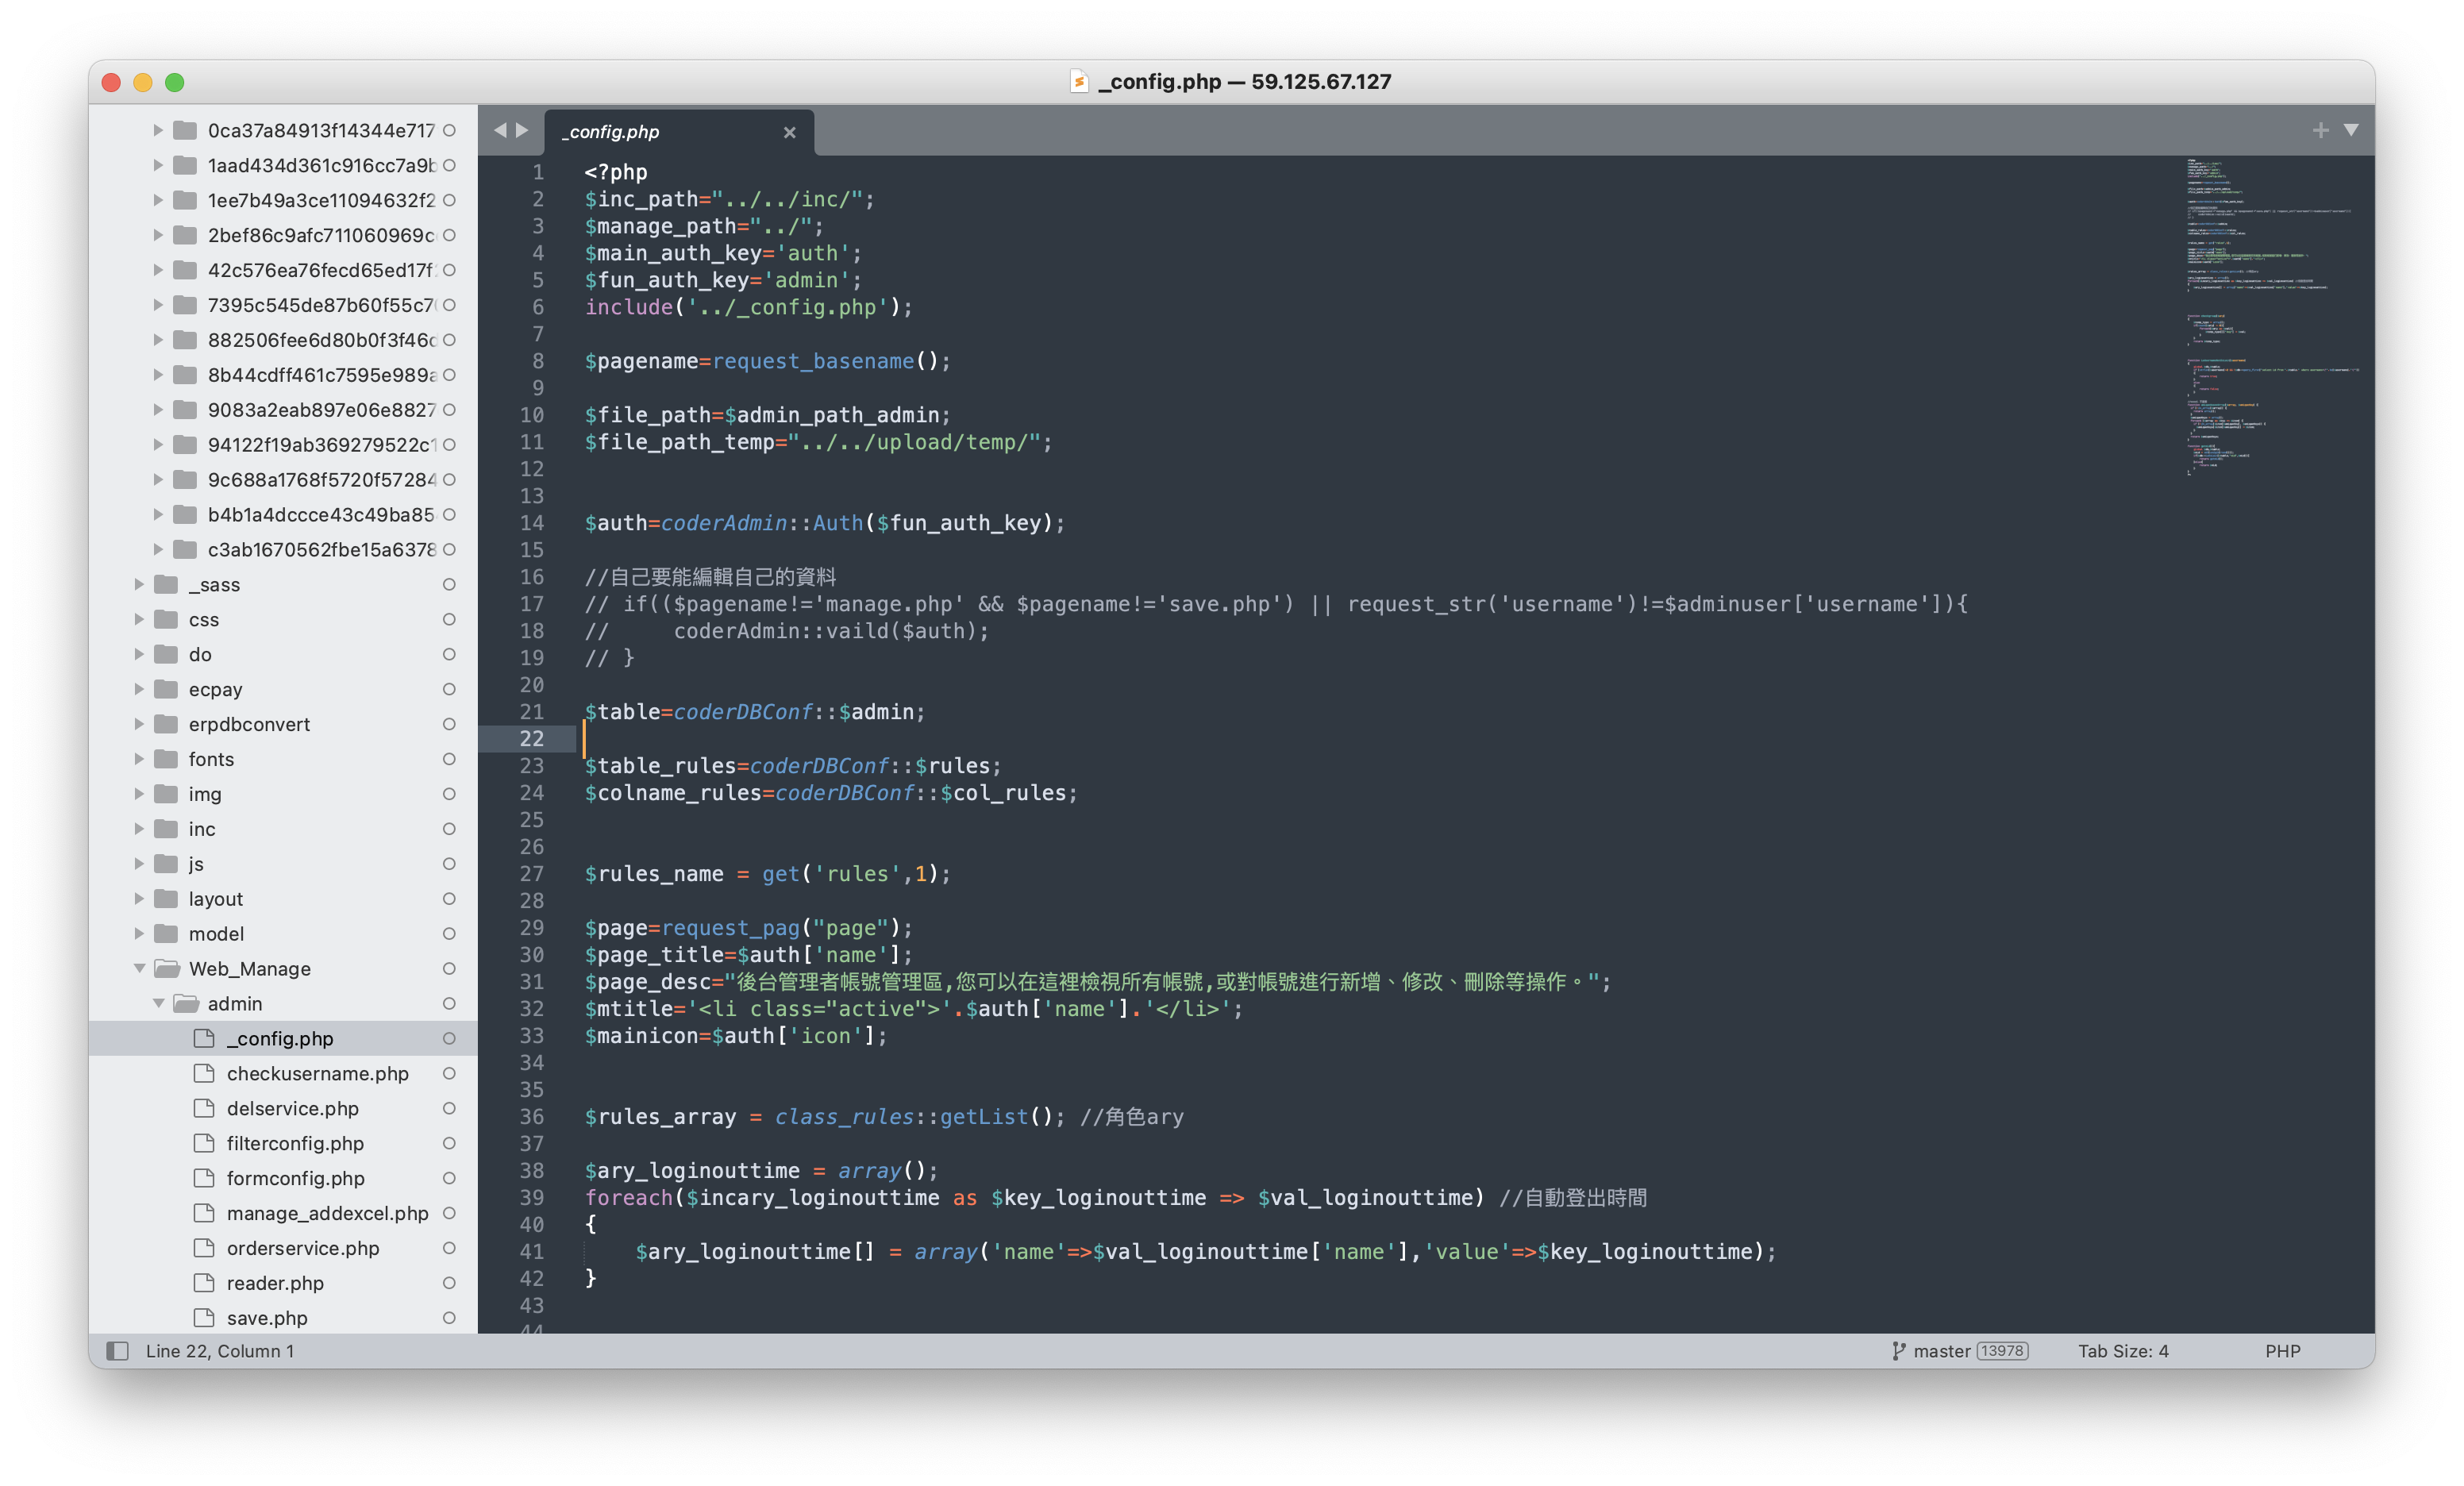Expand the do folder
Screen dimensions: 2464x1486
[x=139, y=654]
